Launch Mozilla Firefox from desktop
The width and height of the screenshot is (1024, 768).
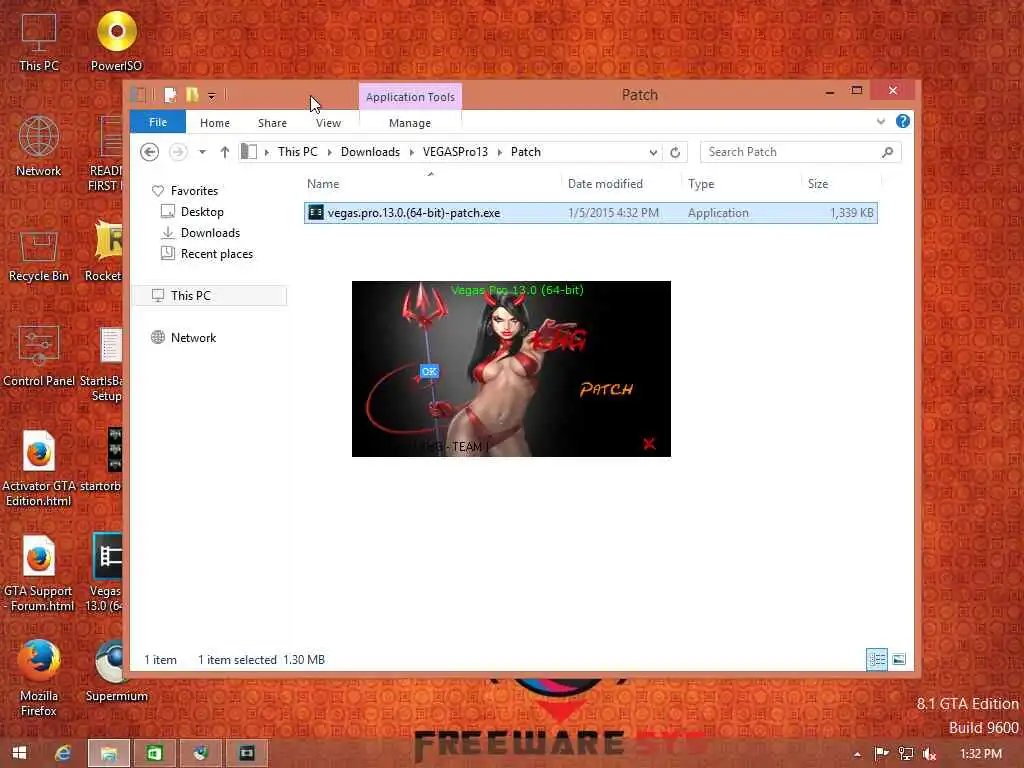coord(39,678)
